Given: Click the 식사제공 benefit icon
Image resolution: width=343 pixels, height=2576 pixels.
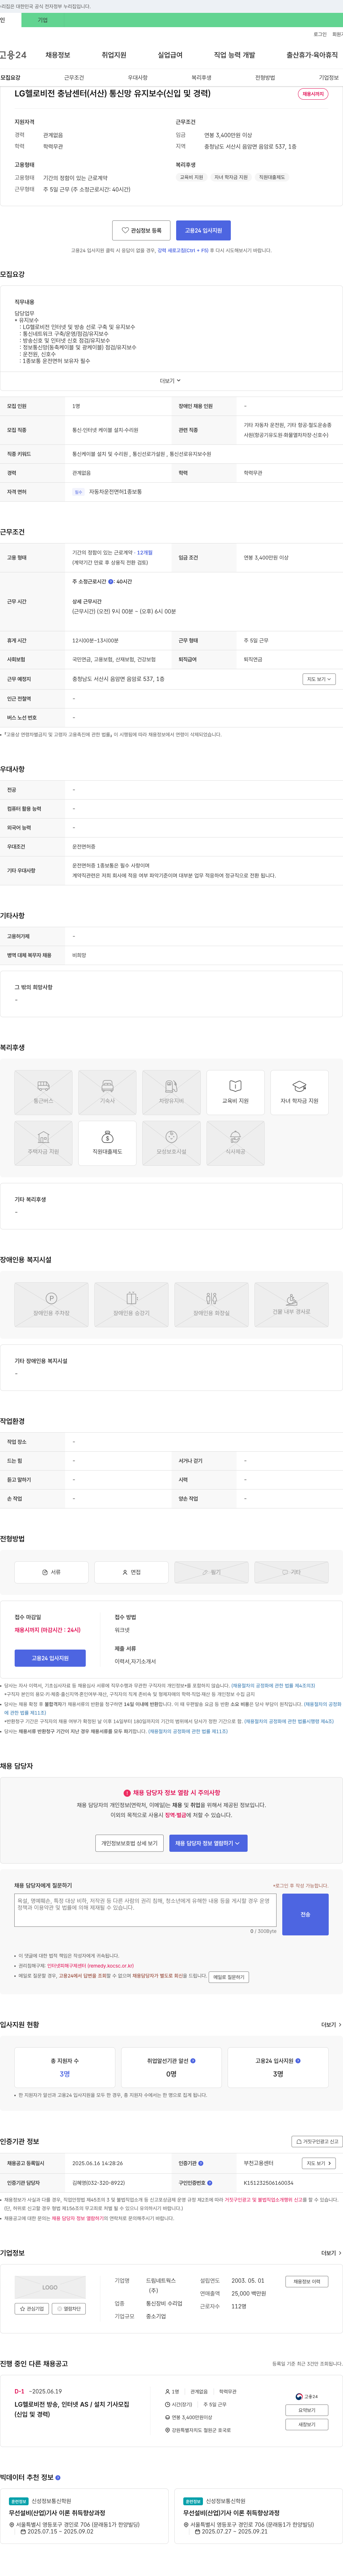Looking at the screenshot, I should 235,1143.
